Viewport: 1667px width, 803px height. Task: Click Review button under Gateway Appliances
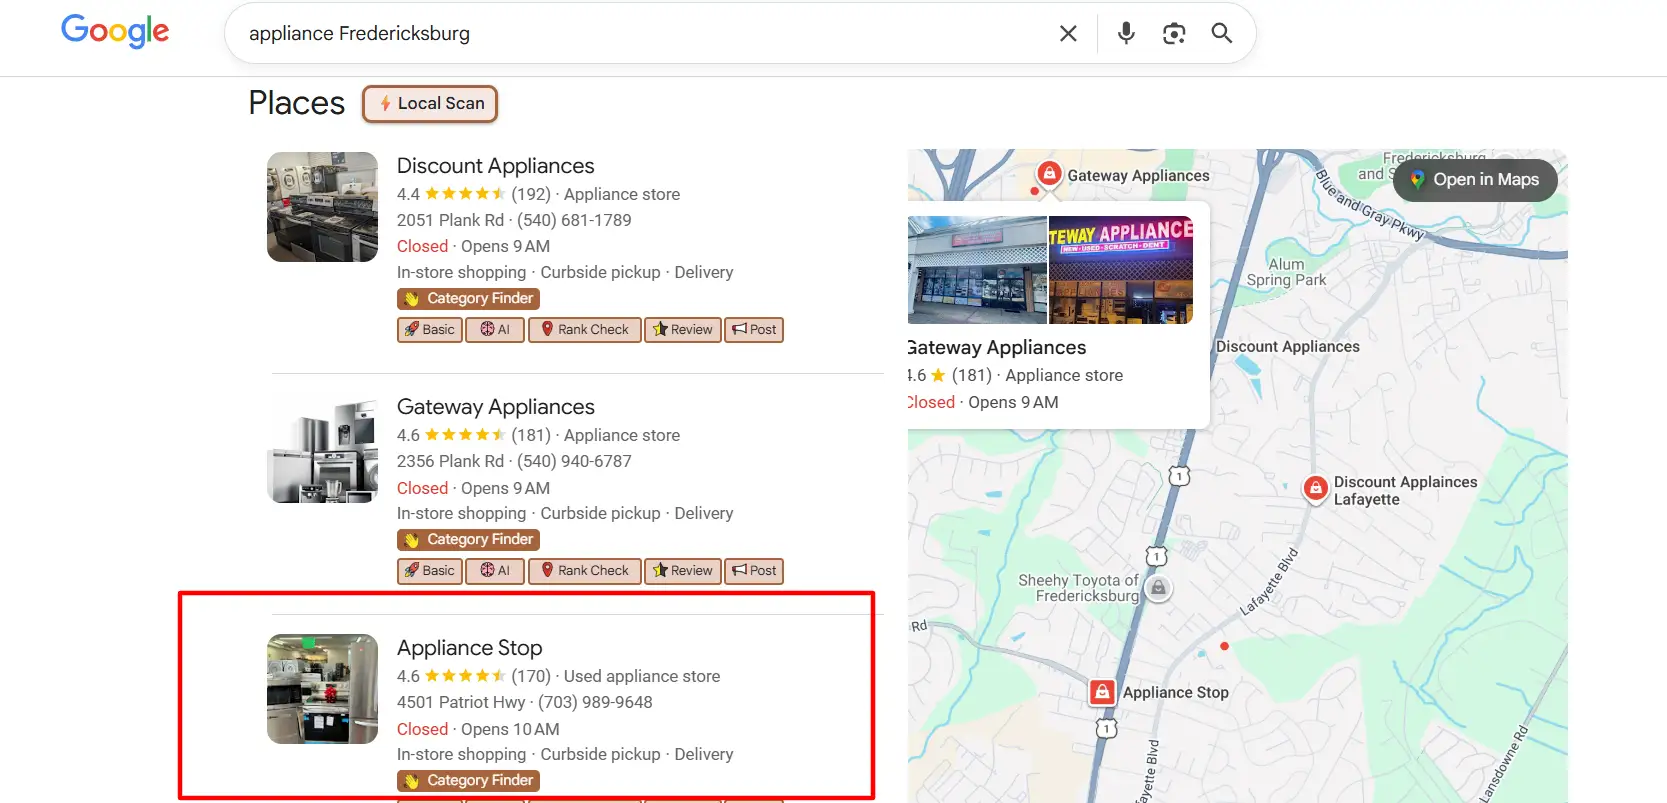point(683,571)
